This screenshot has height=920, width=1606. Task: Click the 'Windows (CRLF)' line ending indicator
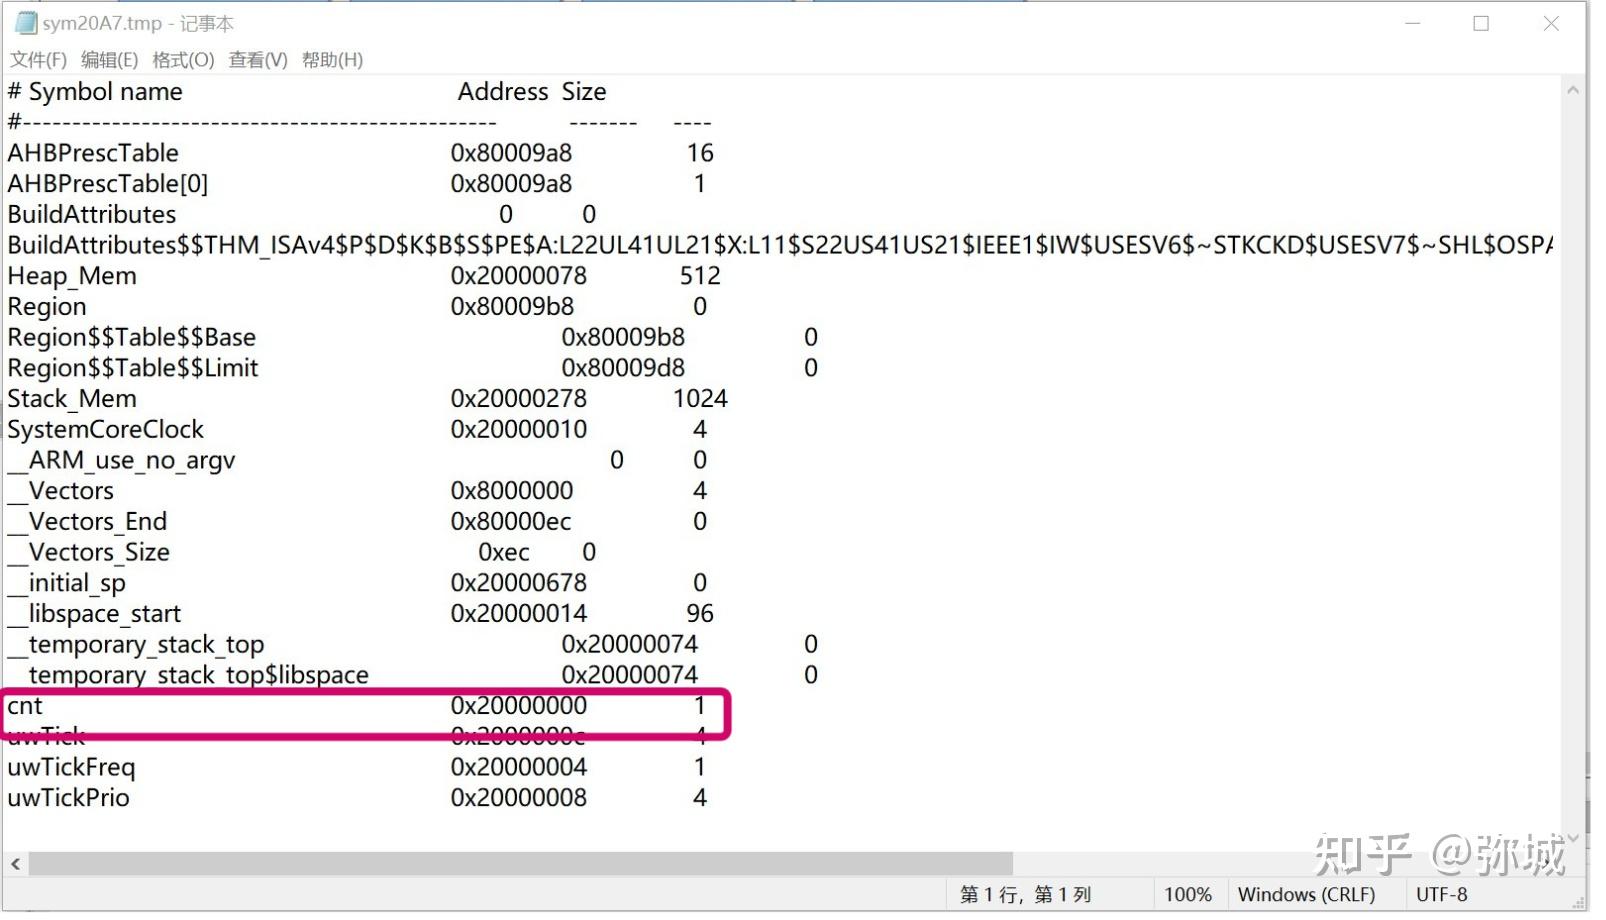(1306, 895)
